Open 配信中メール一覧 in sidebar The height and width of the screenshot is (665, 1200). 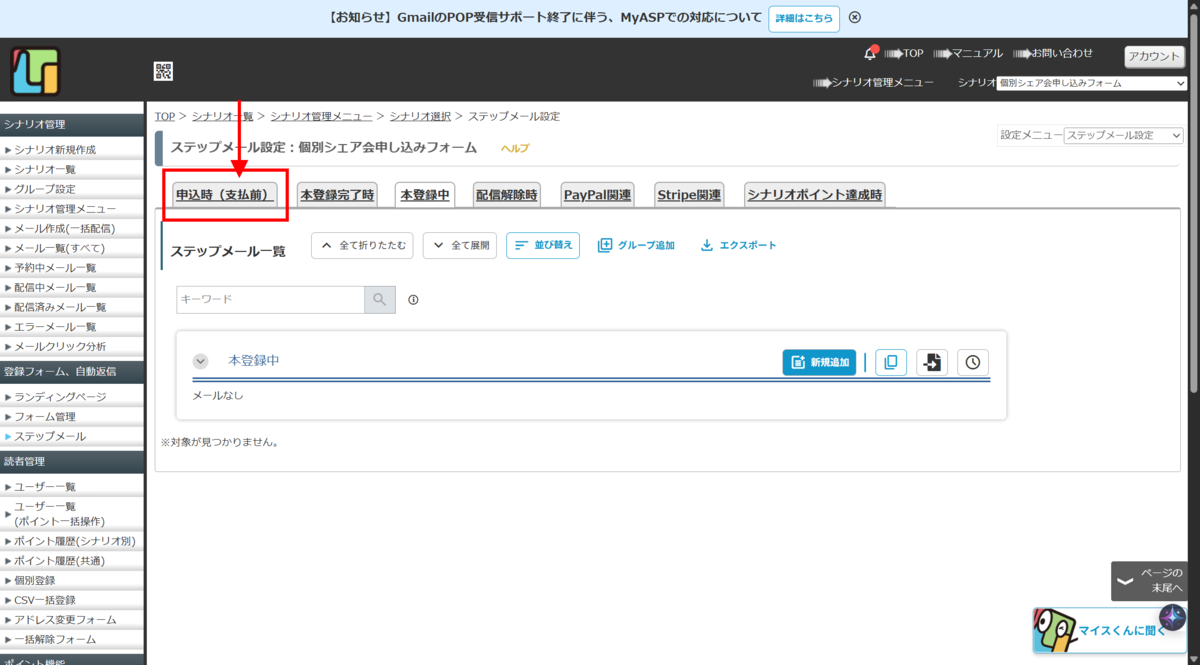[x=55, y=288]
